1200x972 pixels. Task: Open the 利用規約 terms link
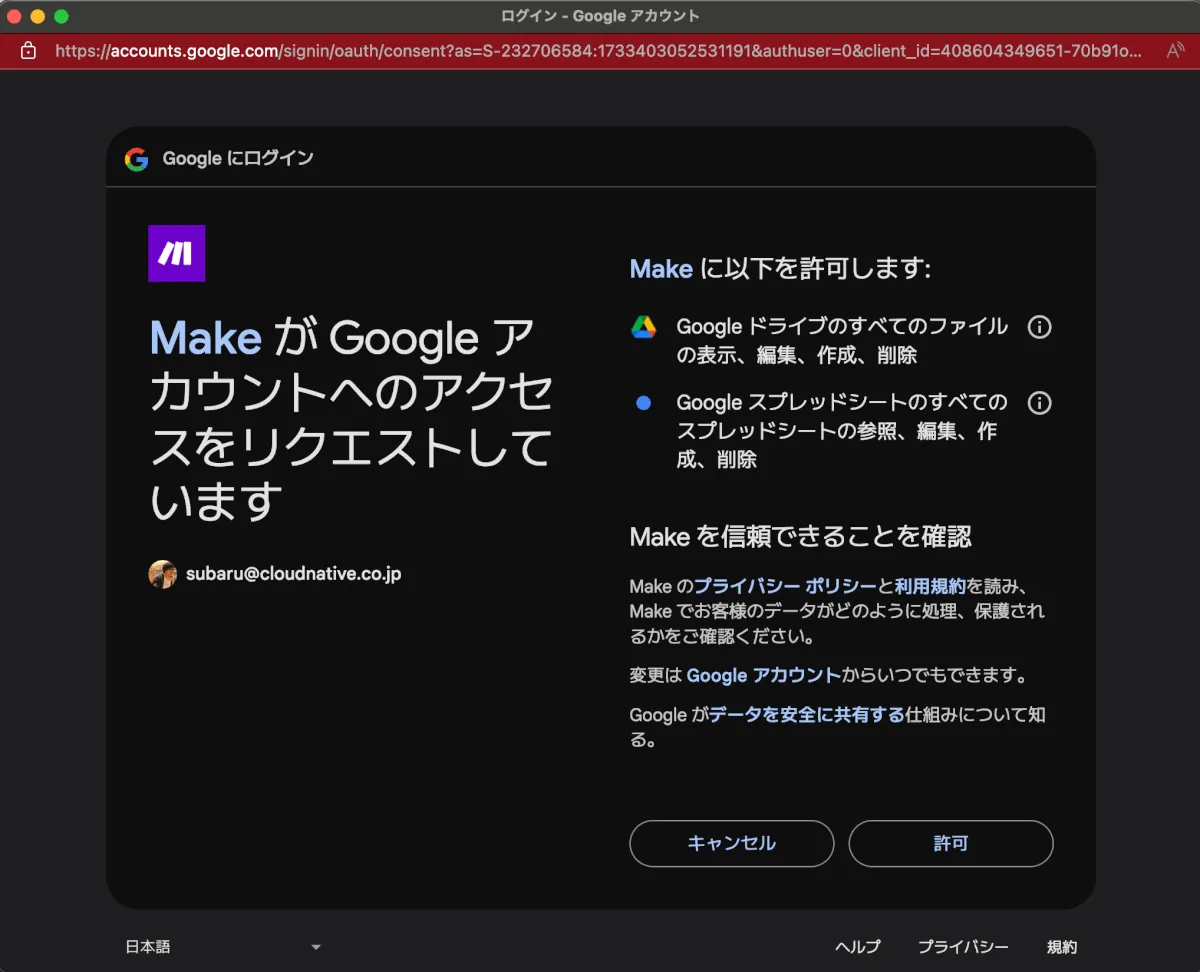(930, 586)
